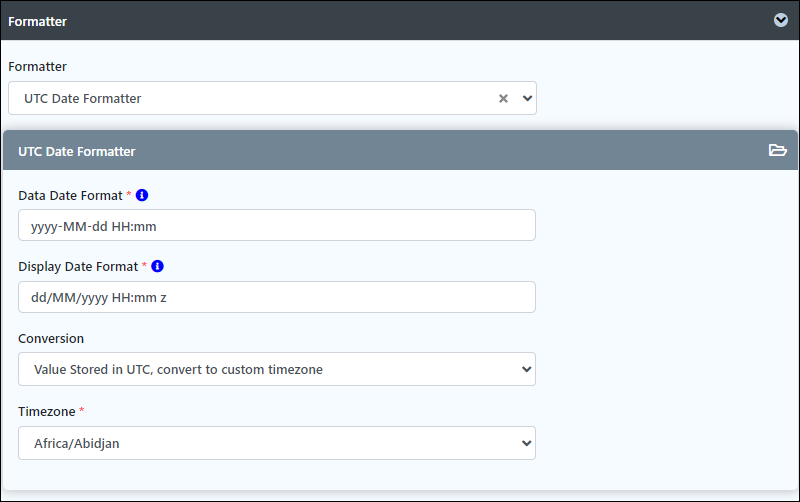Open the Timezone dropdown showing Africa/Abidjan
This screenshot has width=800, height=502.
(277, 443)
